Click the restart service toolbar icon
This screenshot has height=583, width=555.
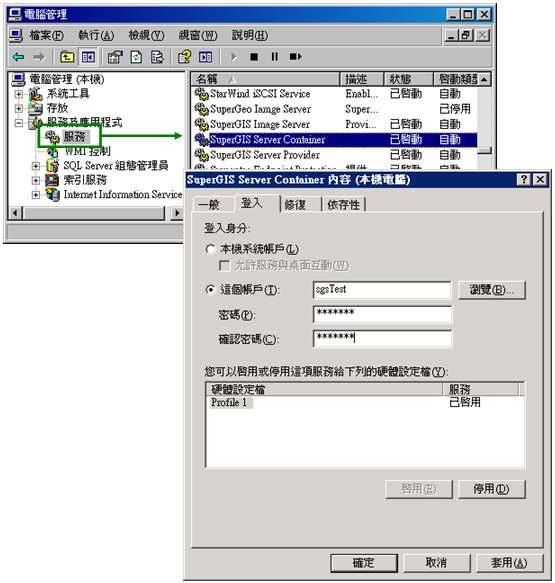[x=296, y=57]
